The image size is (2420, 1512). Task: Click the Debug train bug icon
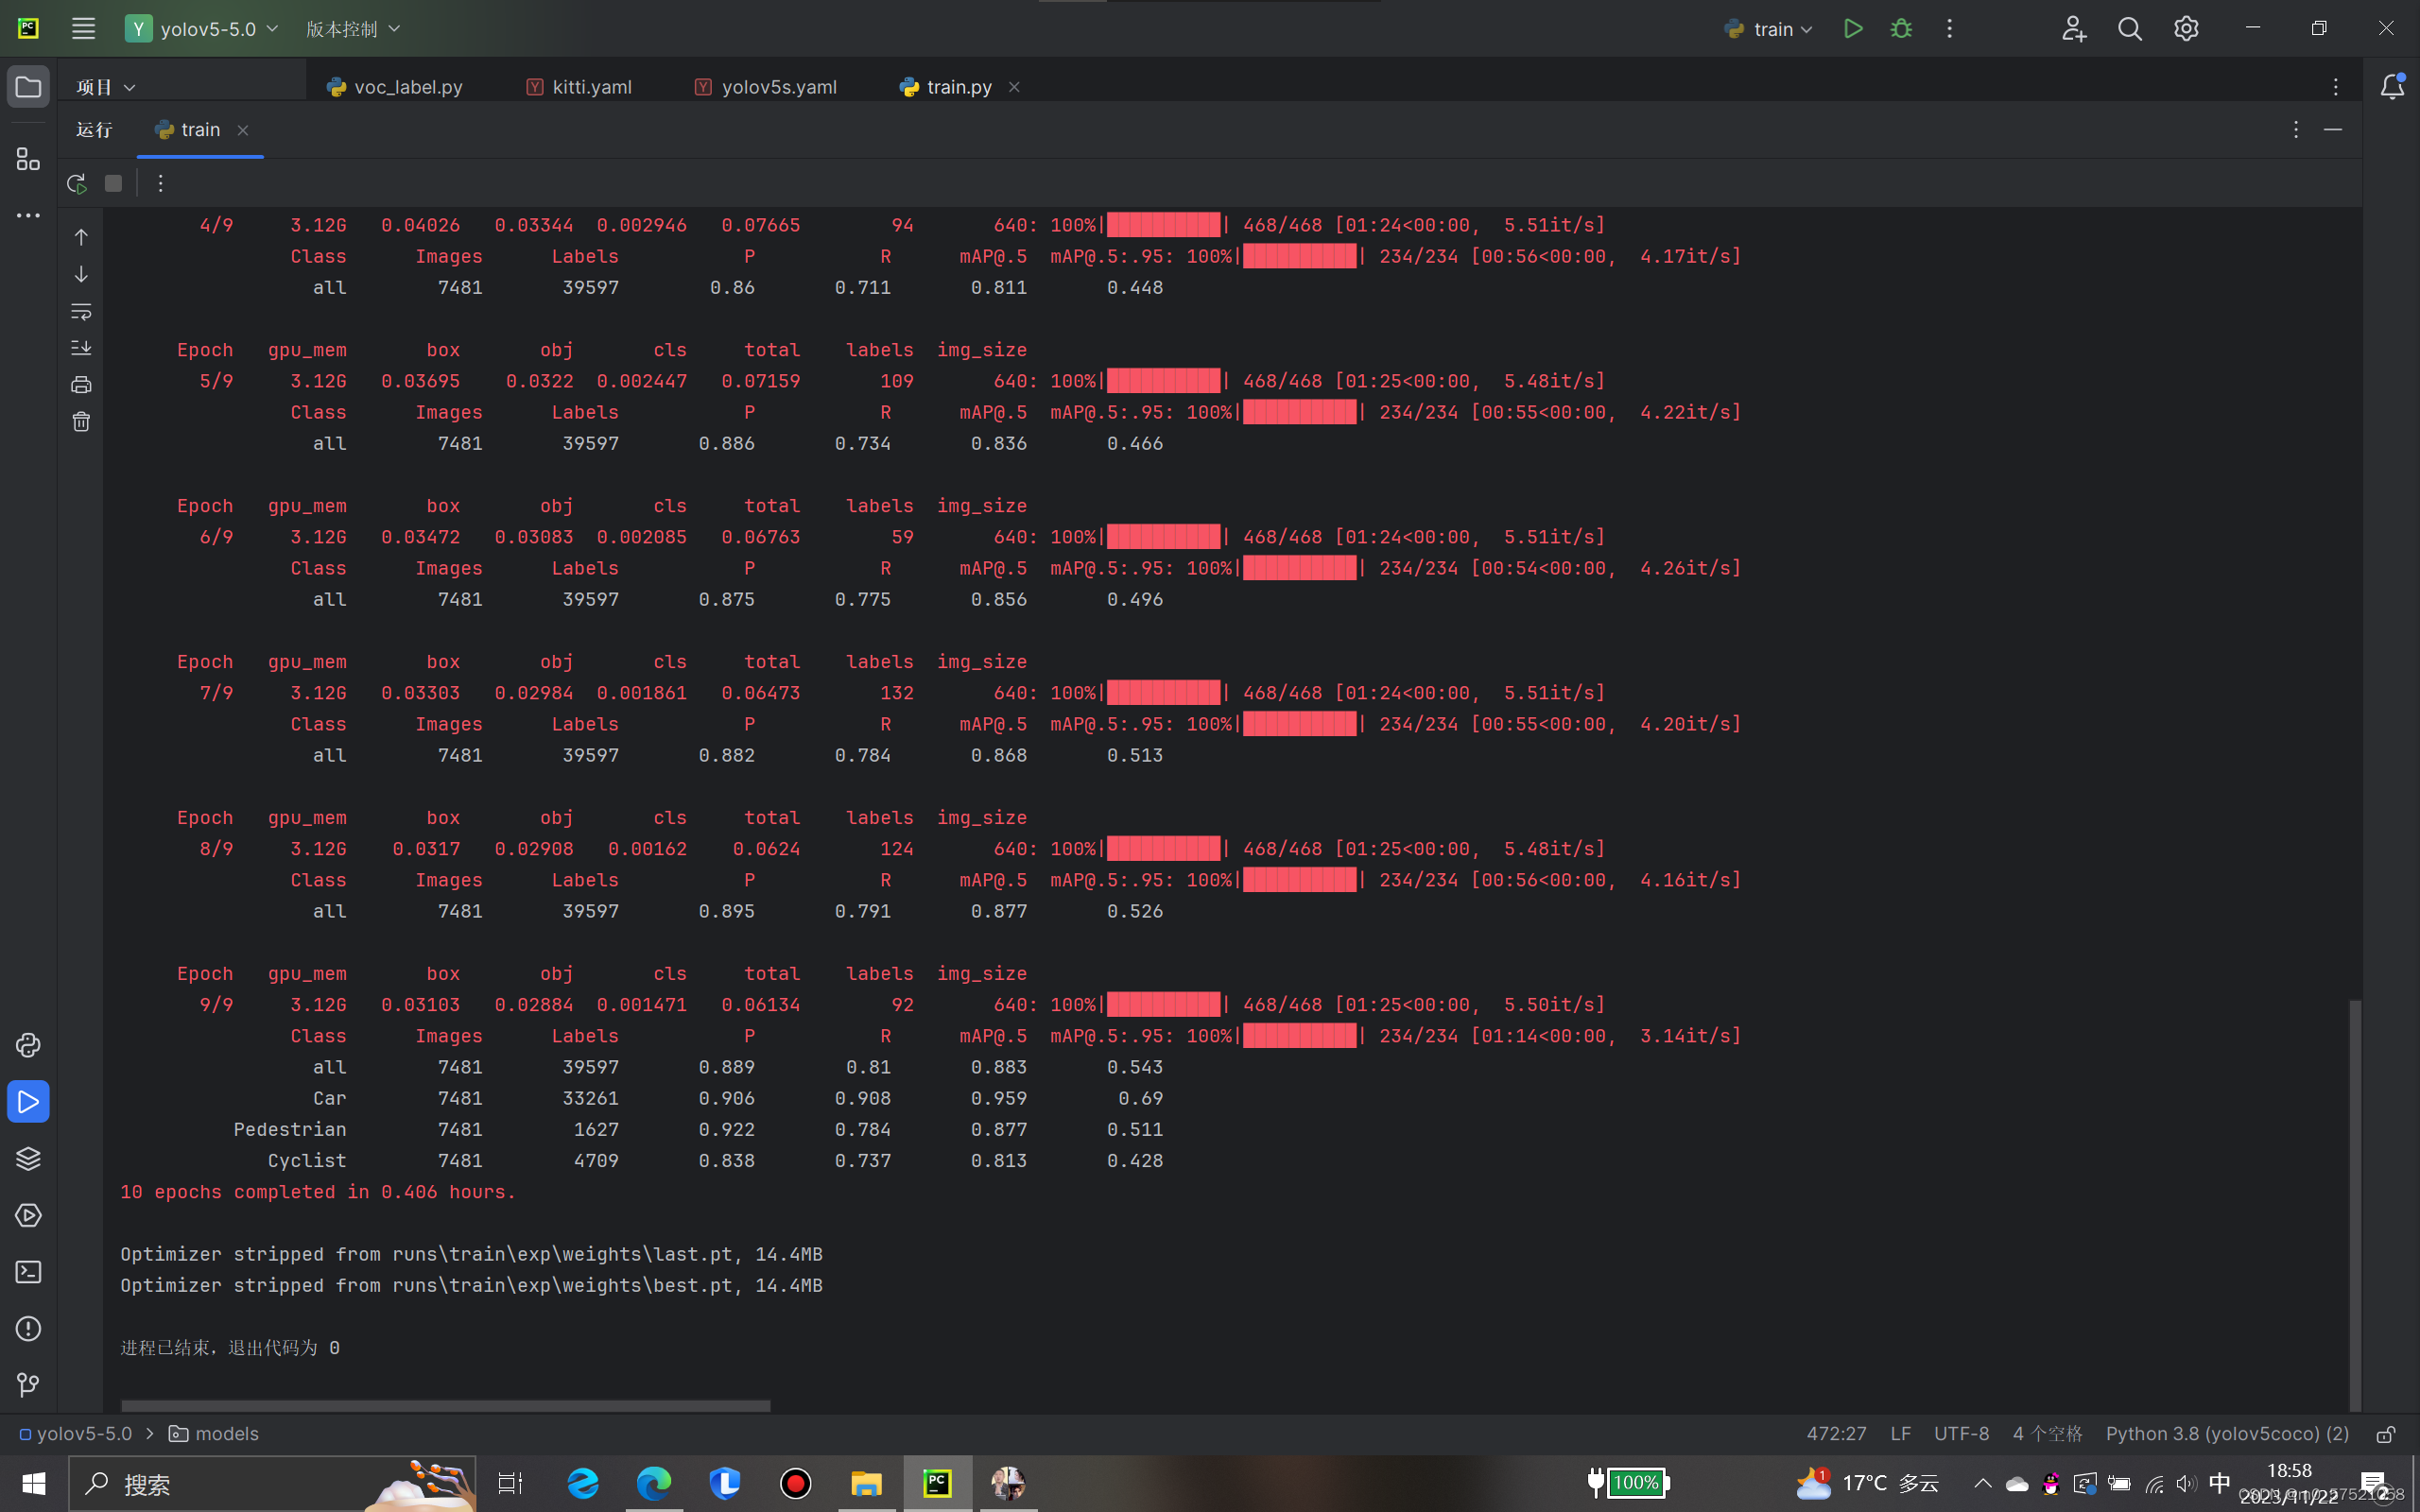pyautogui.click(x=1901, y=29)
